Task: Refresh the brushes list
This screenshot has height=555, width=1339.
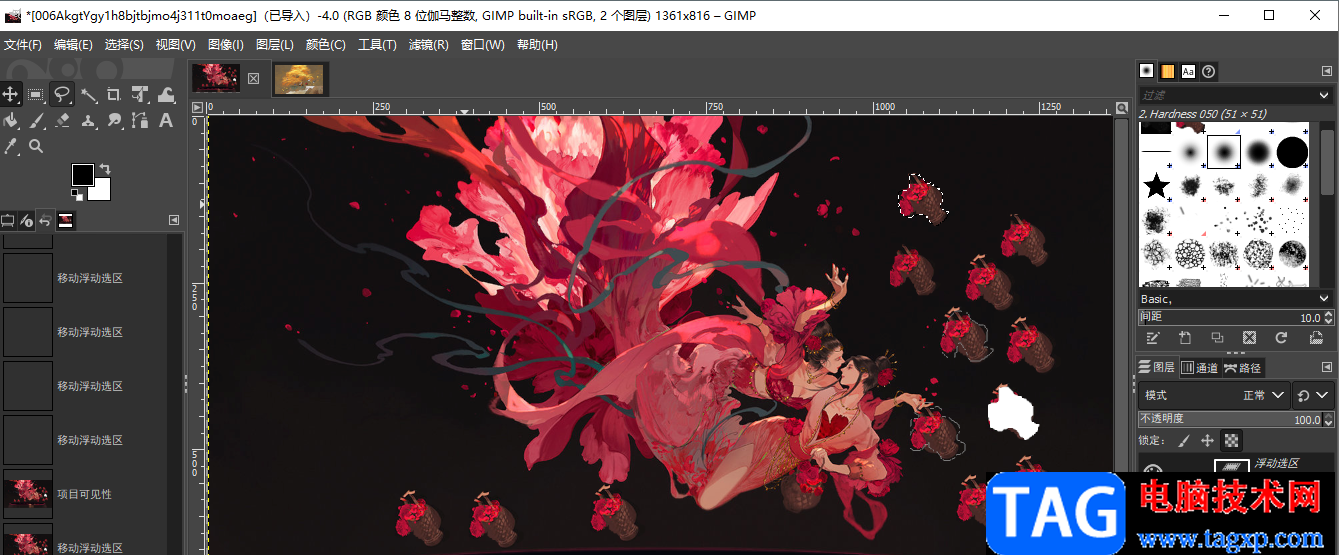Action: (x=1281, y=338)
